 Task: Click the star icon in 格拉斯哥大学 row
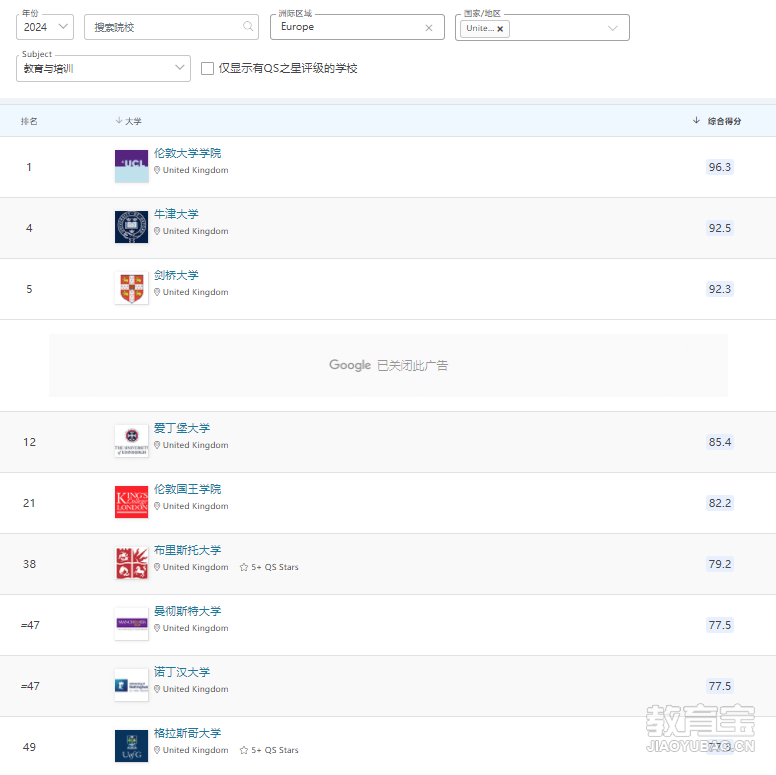(x=243, y=750)
